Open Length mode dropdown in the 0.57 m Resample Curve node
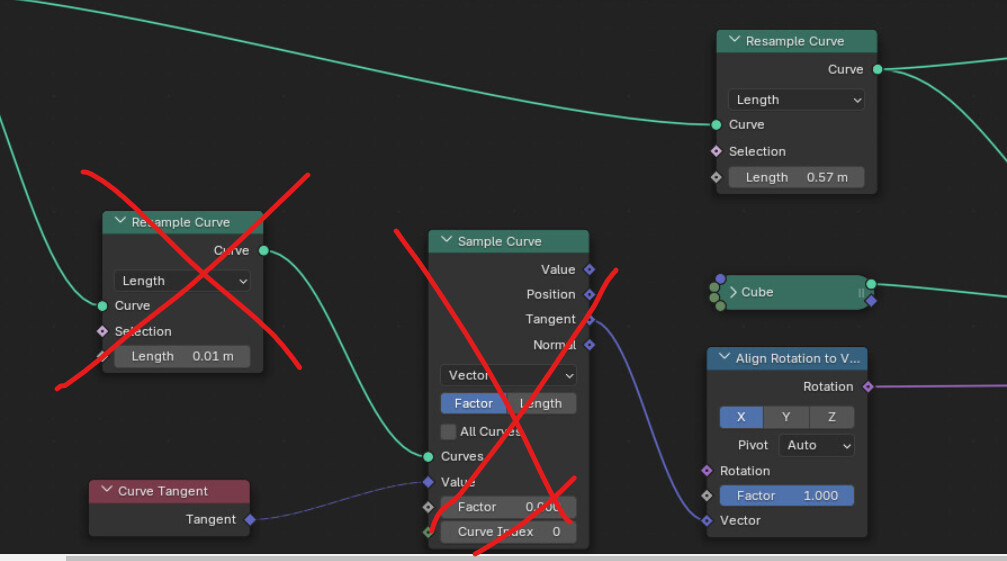1007x561 pixels. (x=796, y=99)
